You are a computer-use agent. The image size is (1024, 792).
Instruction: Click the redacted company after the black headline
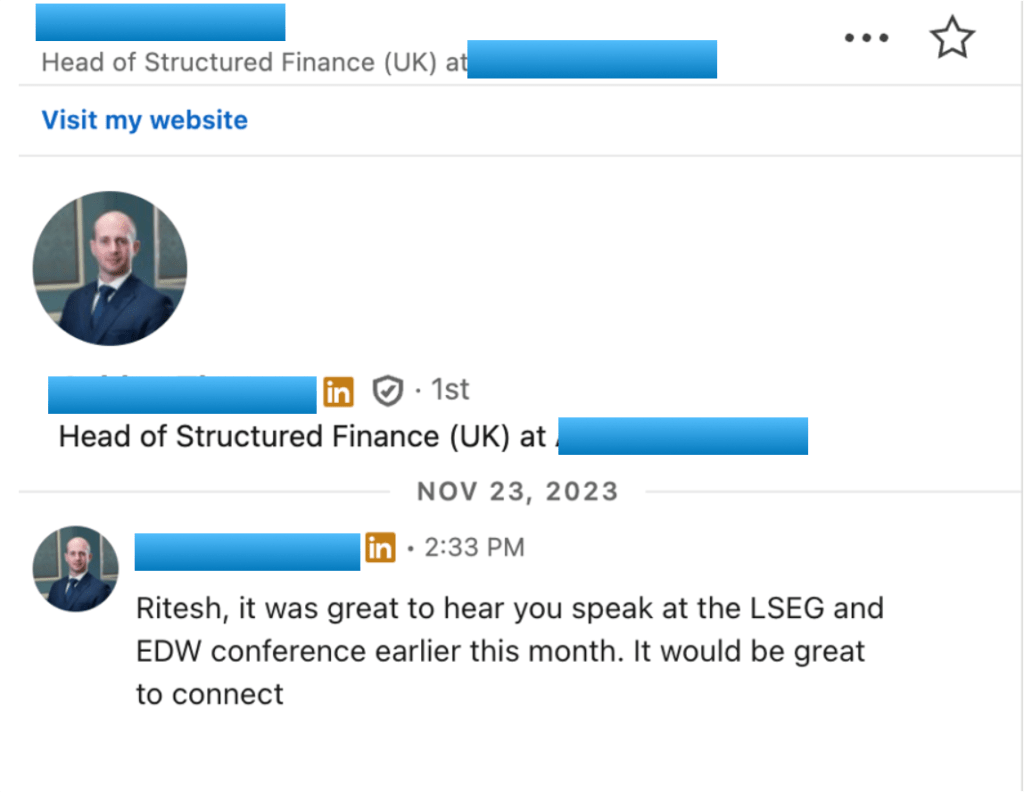click(x=682, y=437)
